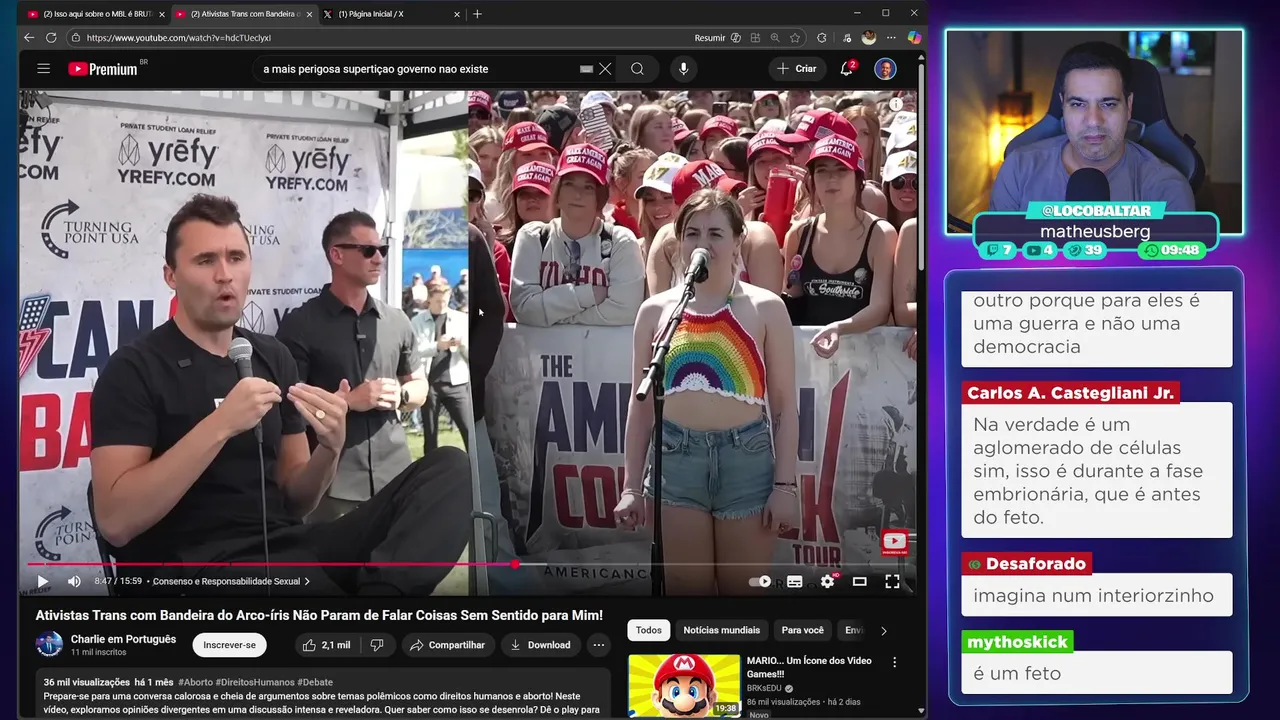
Task: Open browser three-dot settings menu
Action: coord(891,38)
